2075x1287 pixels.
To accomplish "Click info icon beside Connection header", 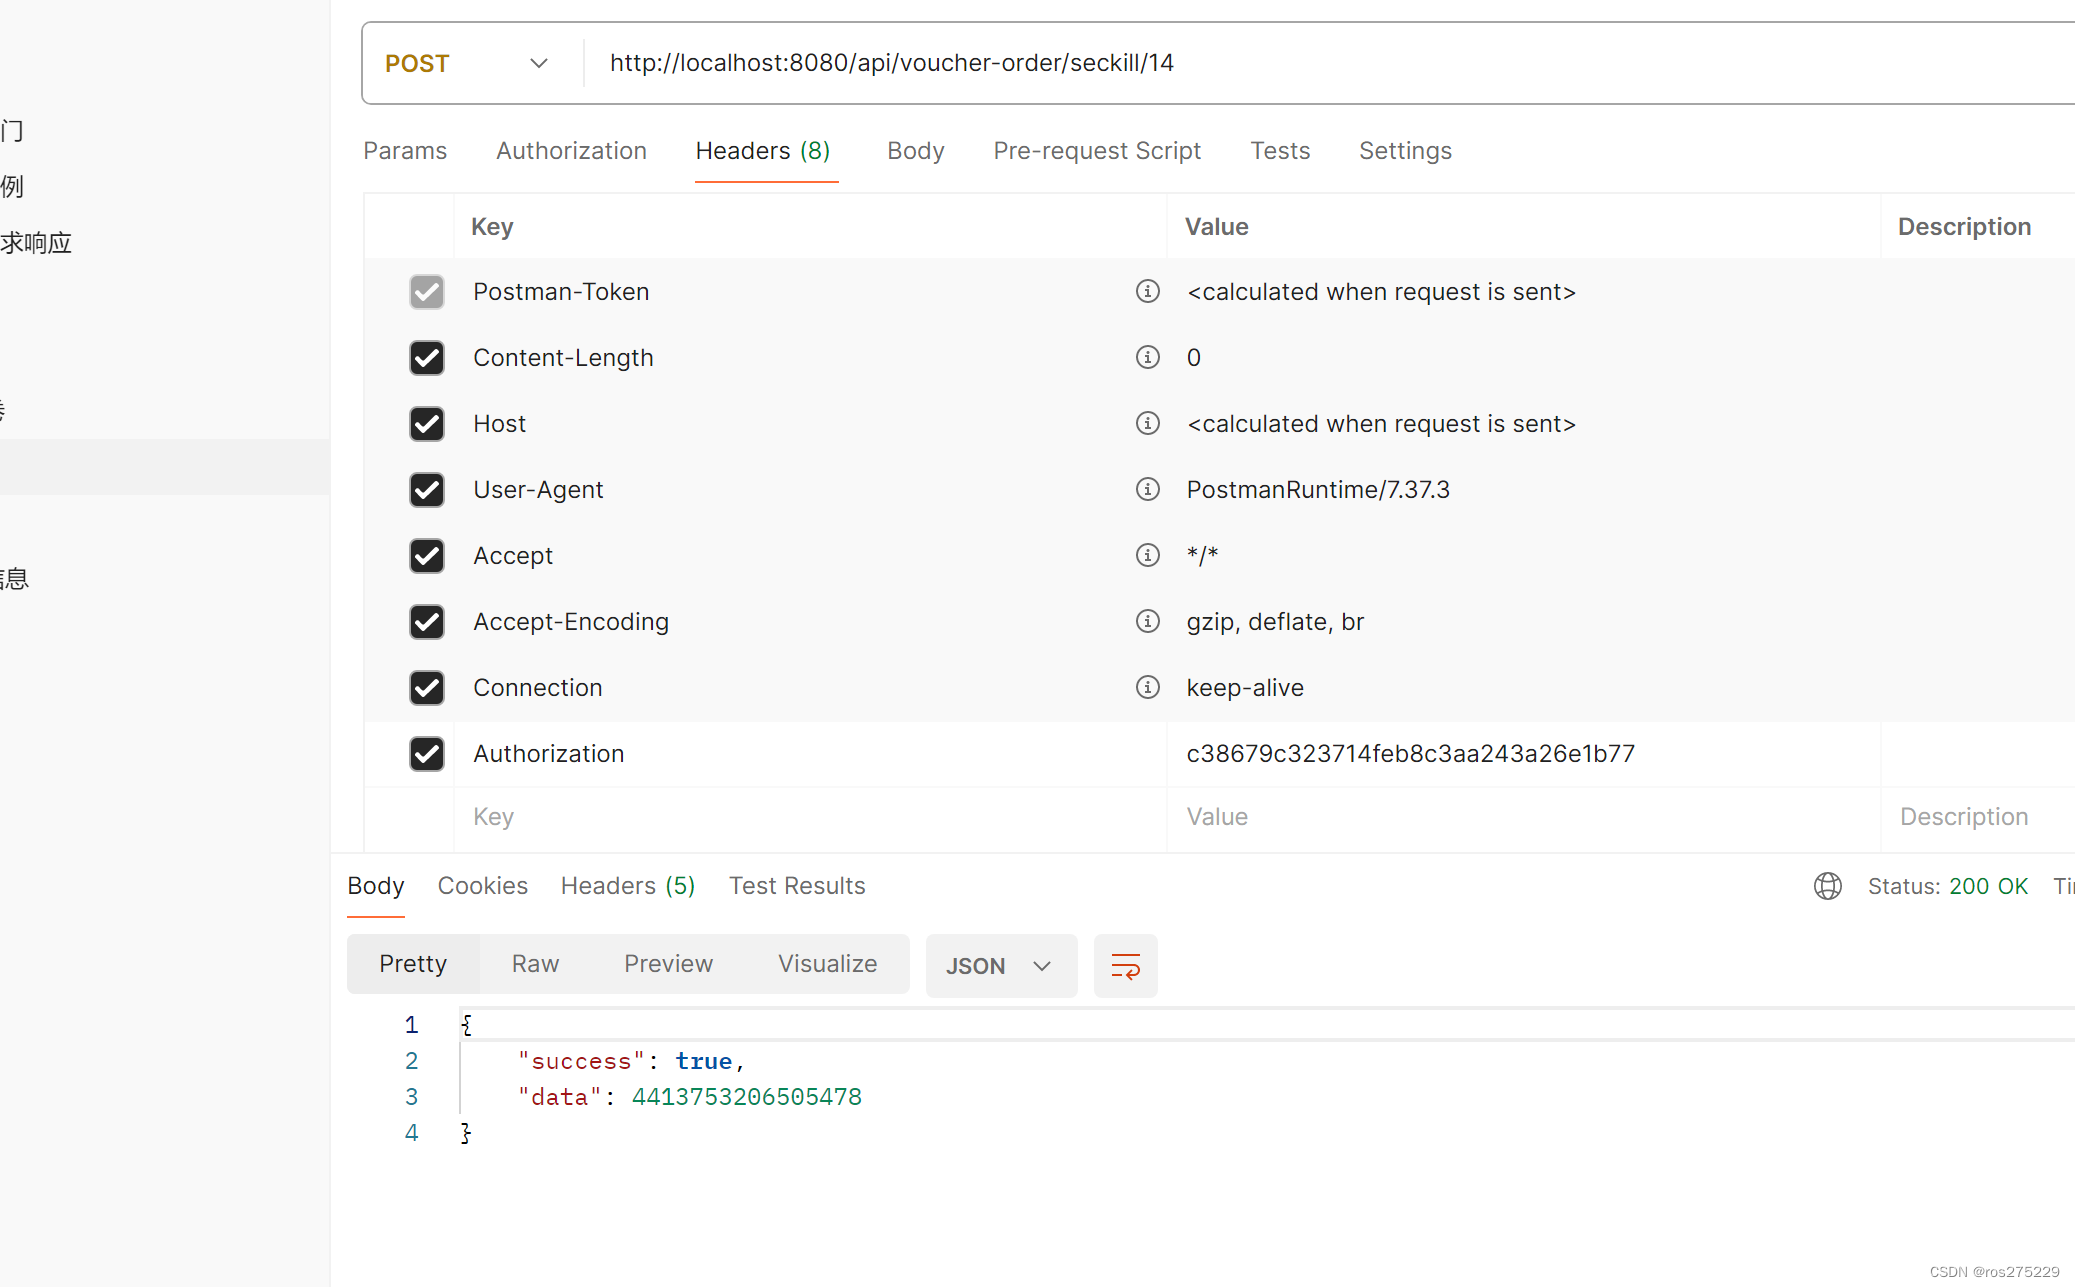I will [x=1147, y=687].
